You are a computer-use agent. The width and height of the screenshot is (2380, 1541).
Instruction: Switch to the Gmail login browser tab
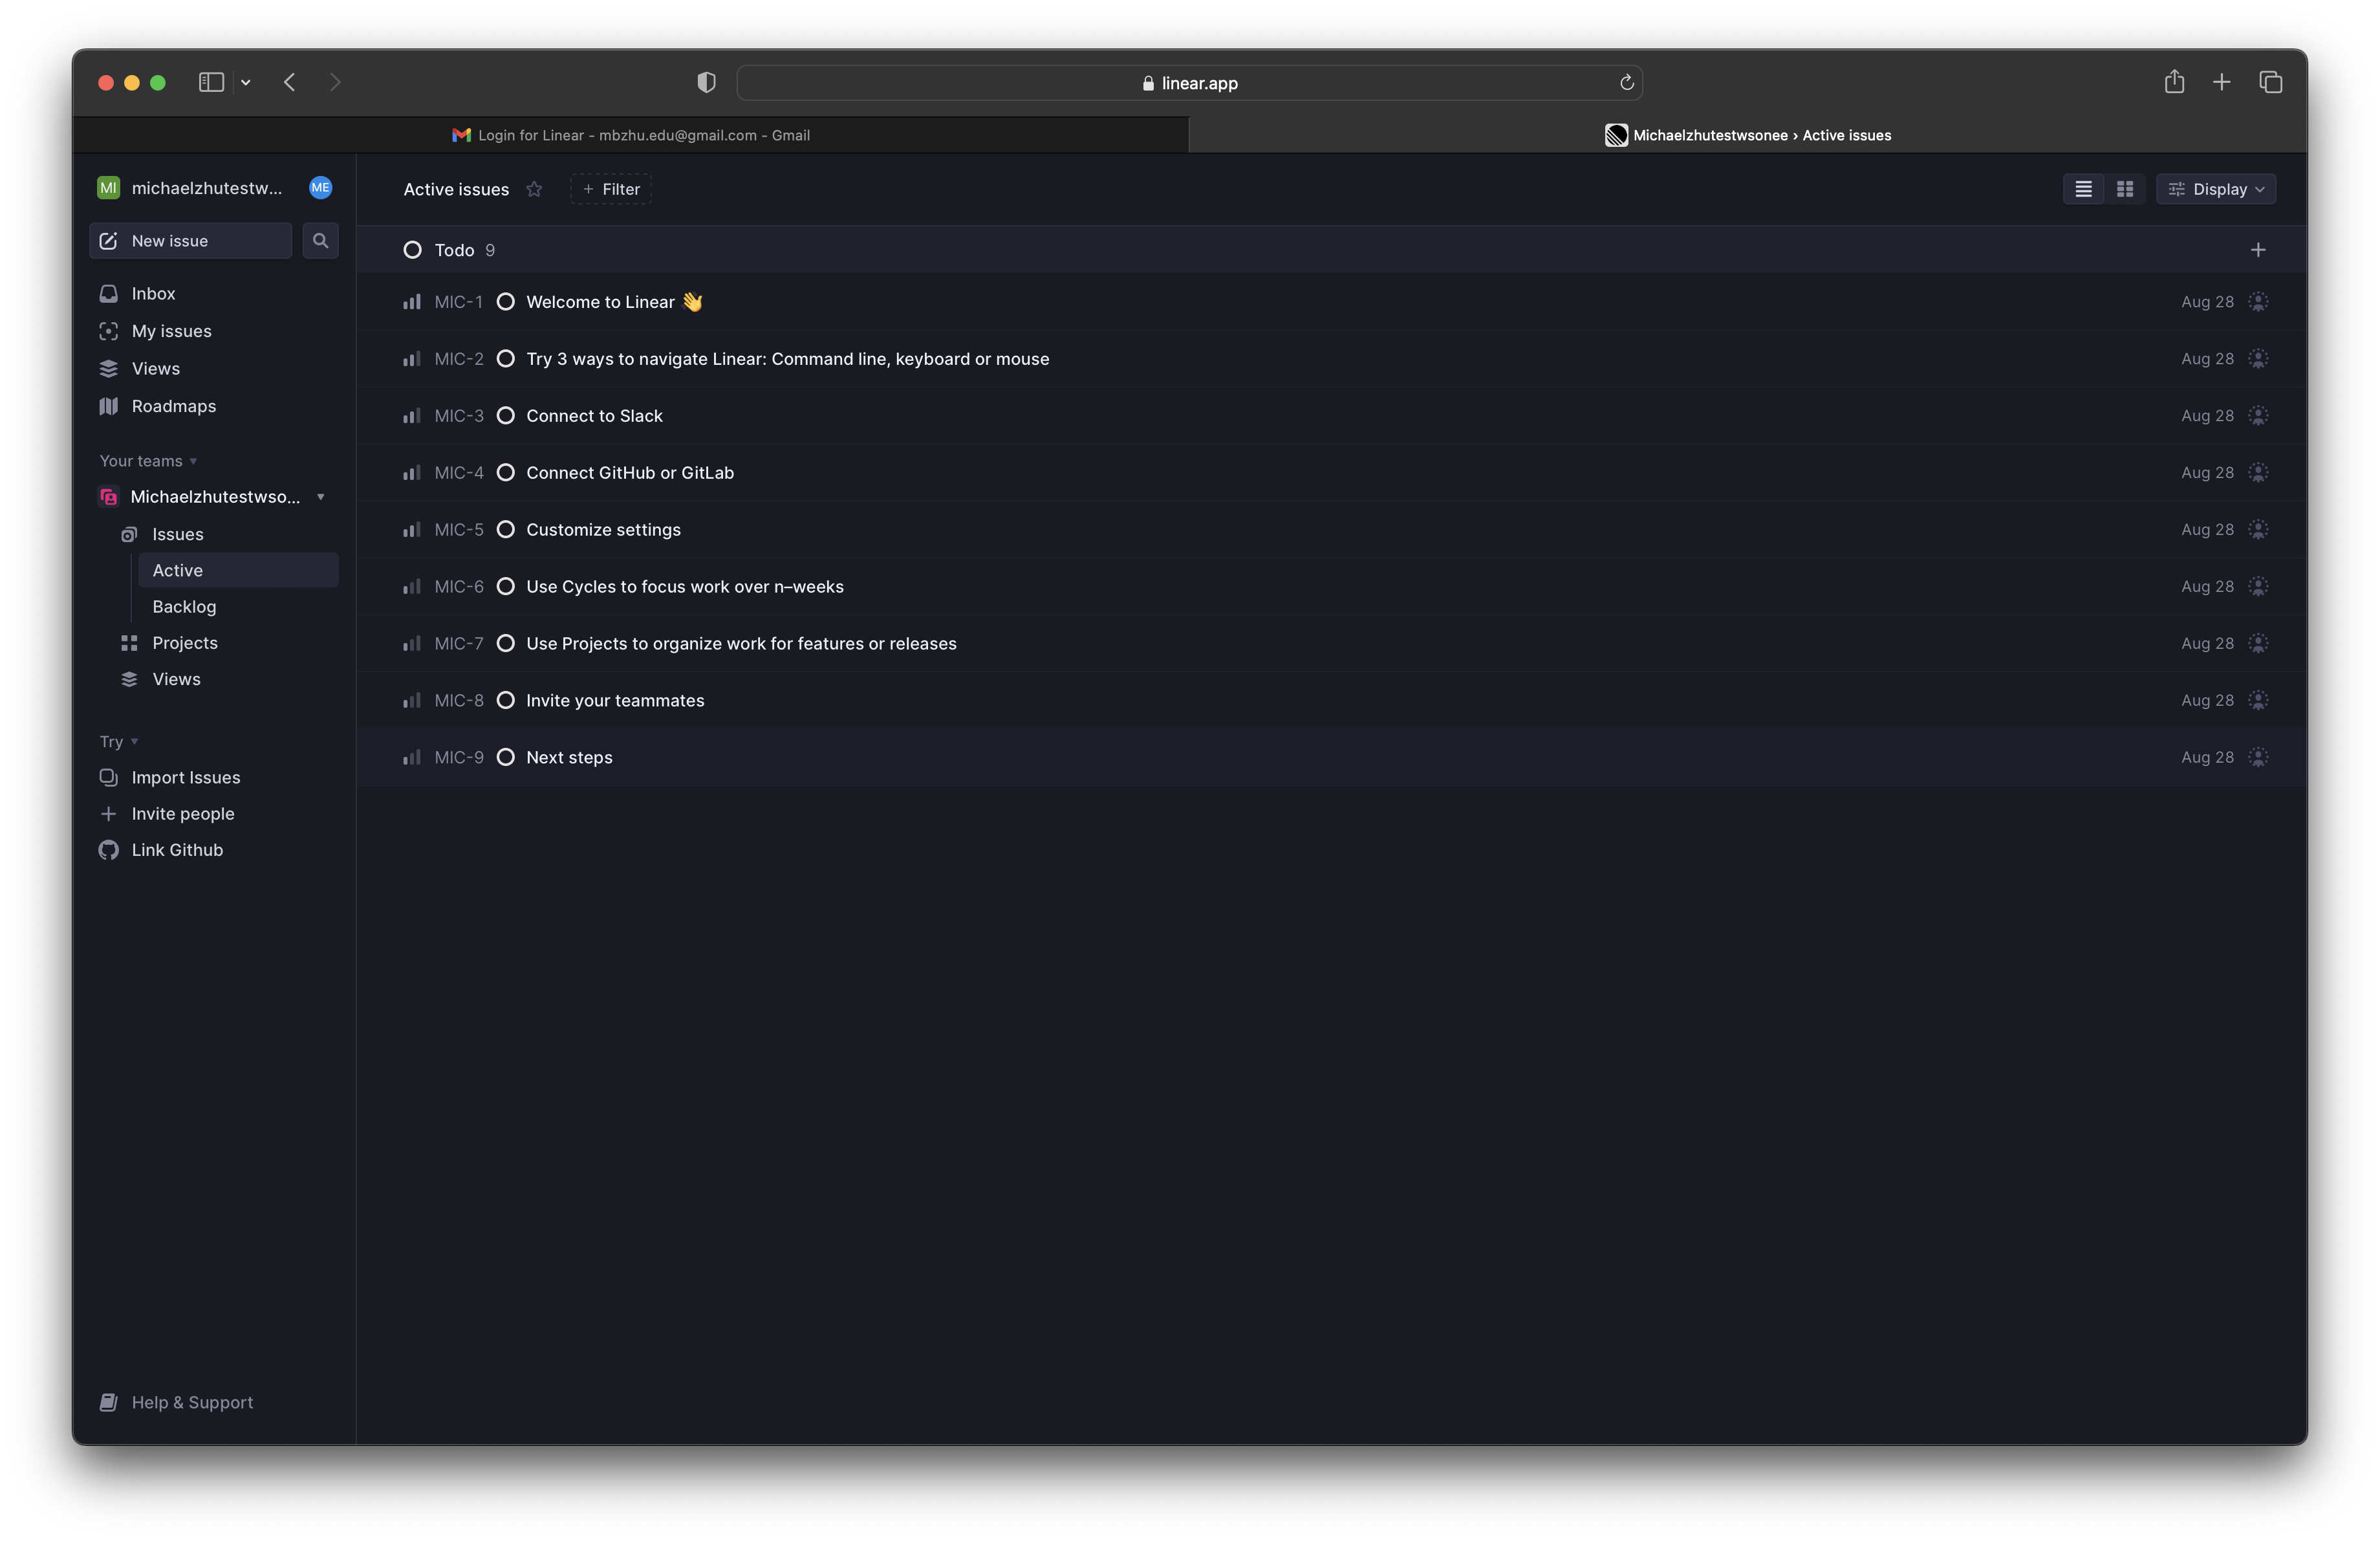[630, 134]
